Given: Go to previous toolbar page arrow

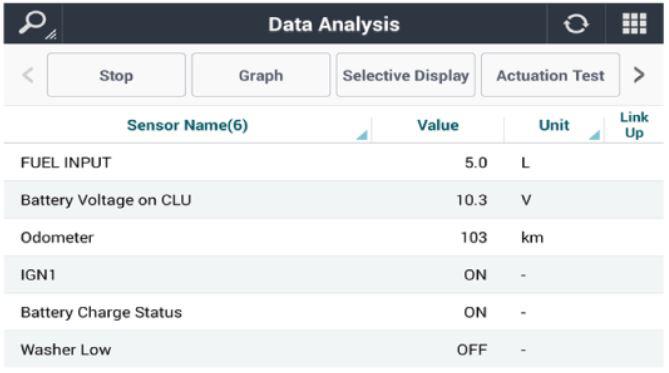Looking at the screenshot, I should point(28,75).
